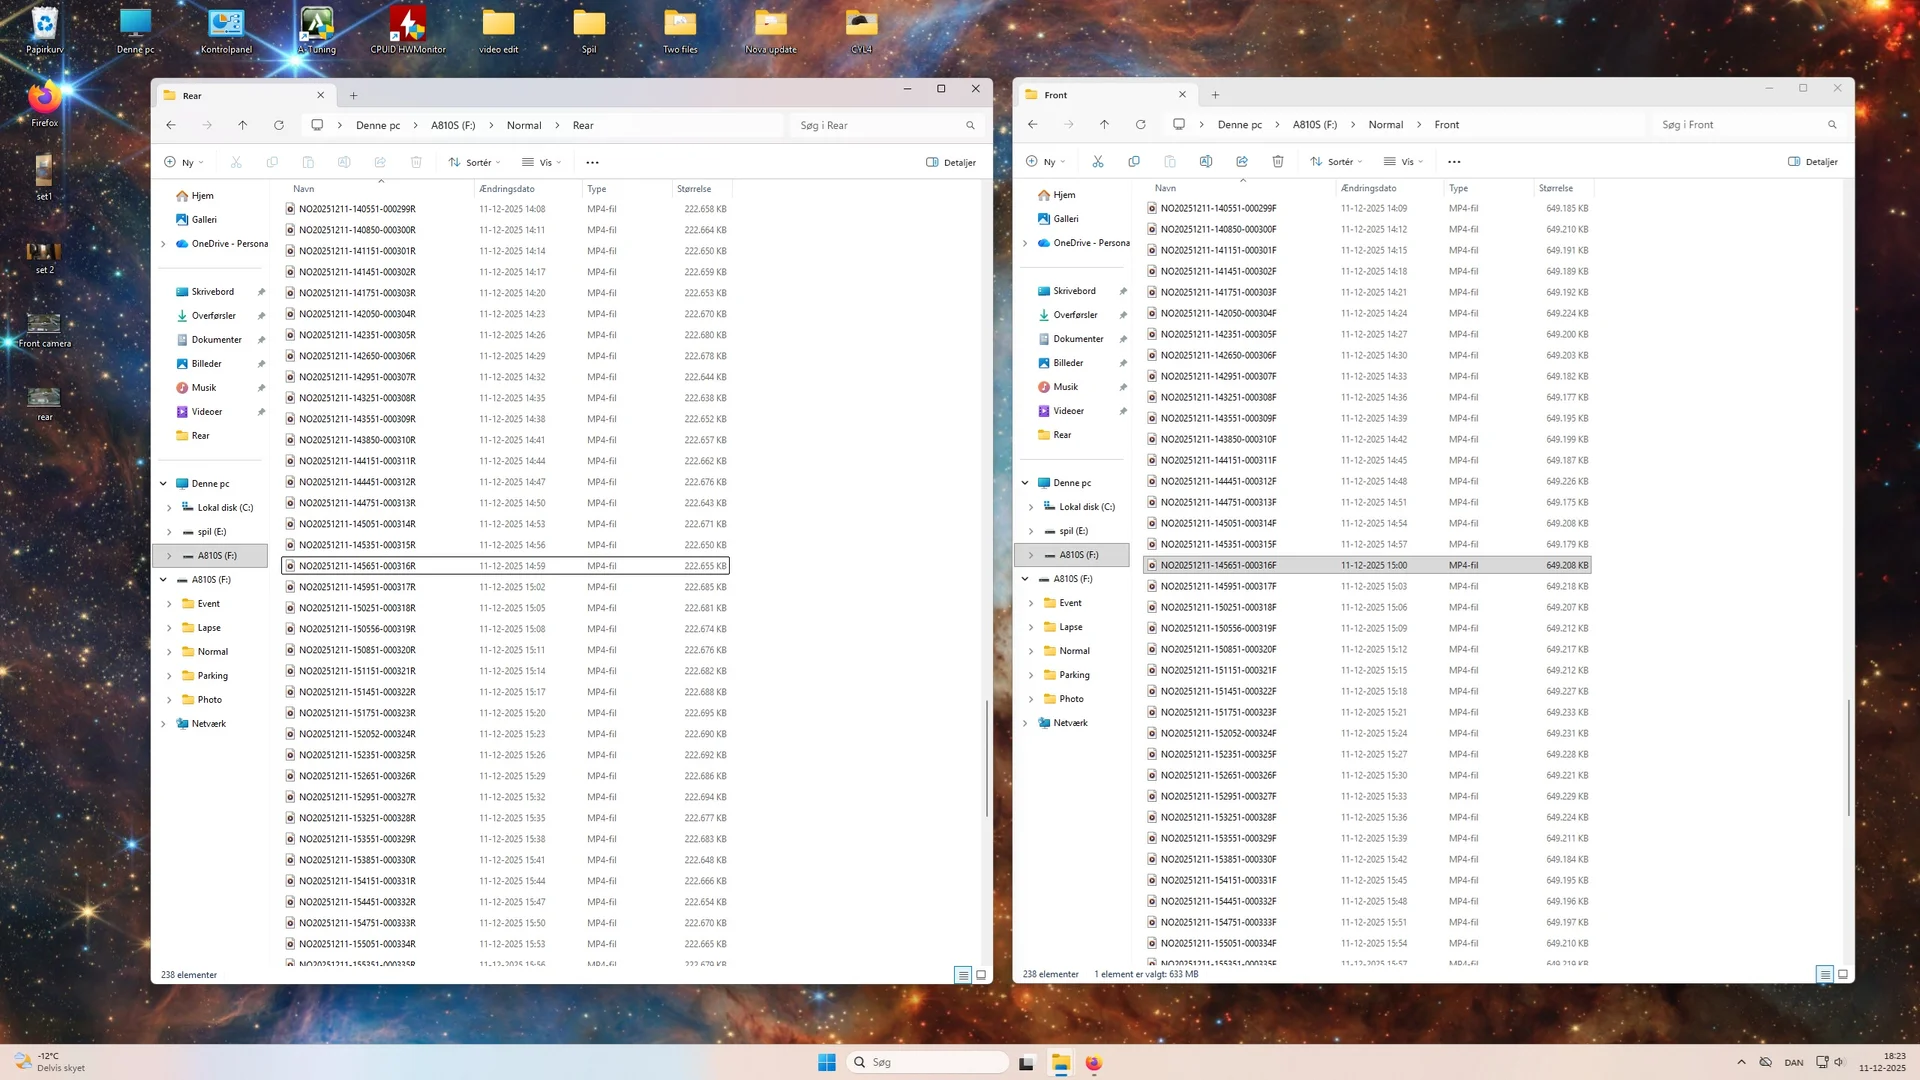Open the Papirkurv recycle bin desktop icon
Screen dimensions: 1920x1080
pyautogui.click(x=44, y=30)
